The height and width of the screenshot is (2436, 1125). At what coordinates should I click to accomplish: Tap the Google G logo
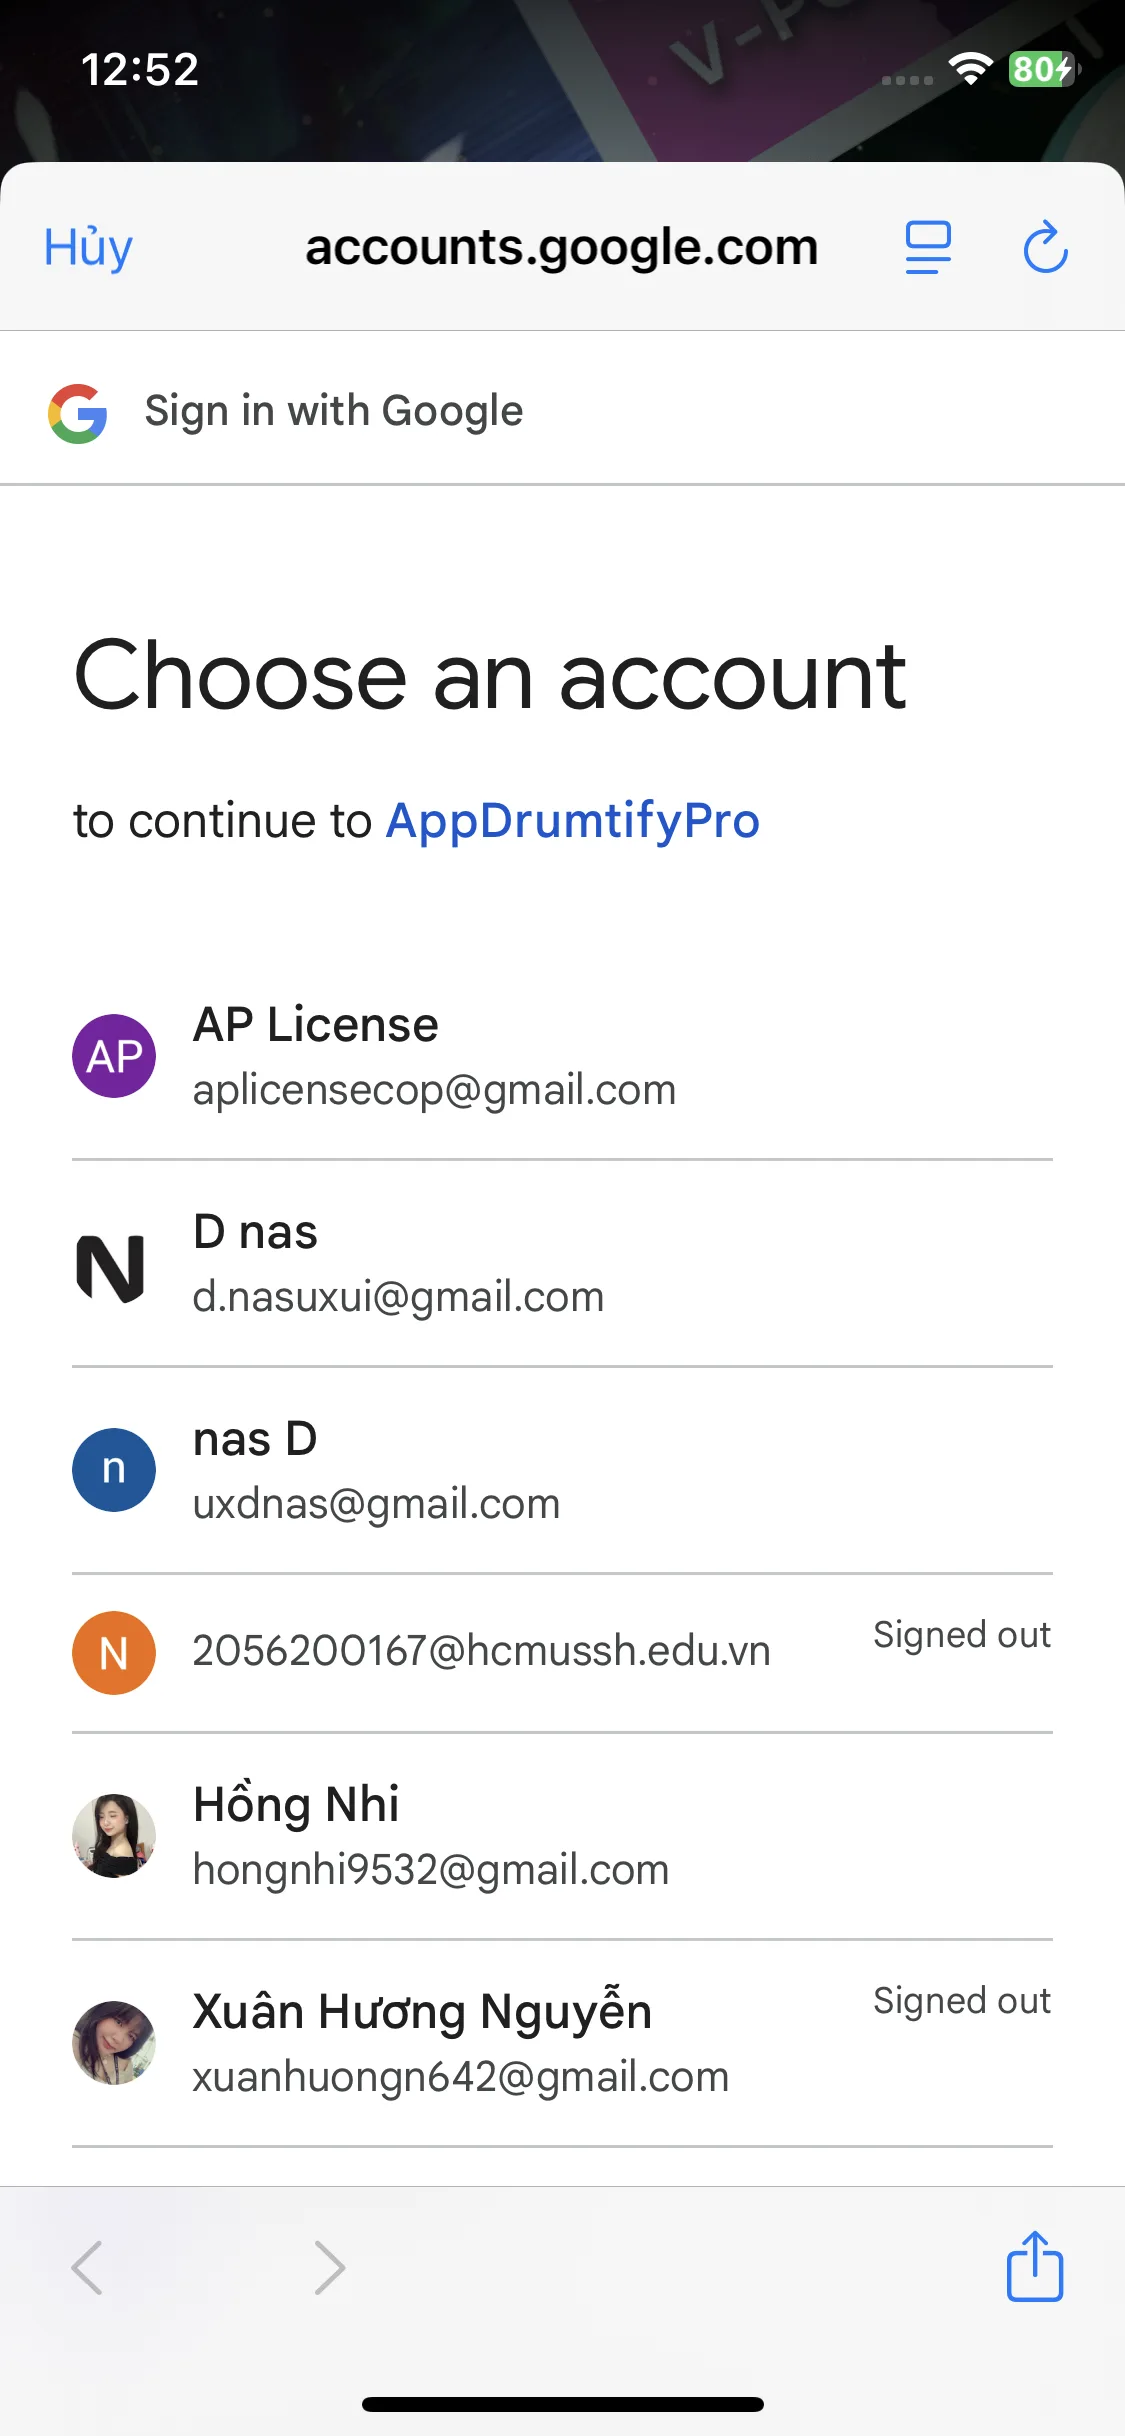[78, 413]
